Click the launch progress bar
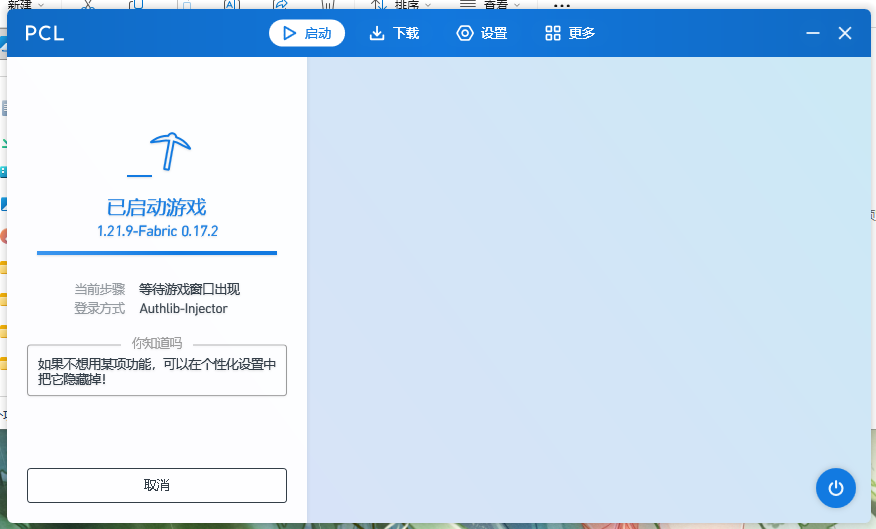Image resolution: width=876 pixels, height=529 pixels. 157,253
